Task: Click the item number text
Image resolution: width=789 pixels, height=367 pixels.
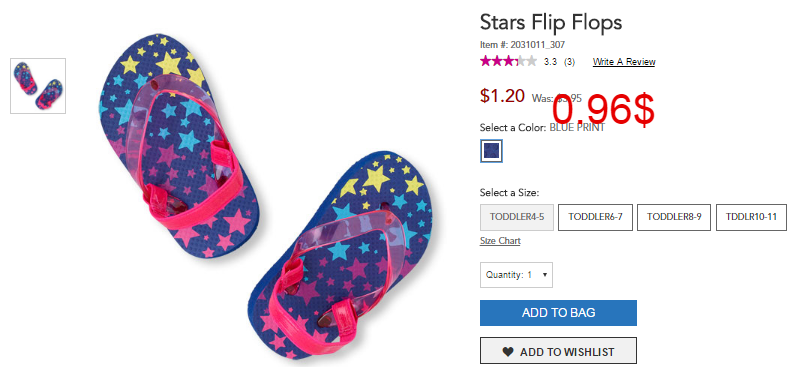Action: (x=522, y=45)
